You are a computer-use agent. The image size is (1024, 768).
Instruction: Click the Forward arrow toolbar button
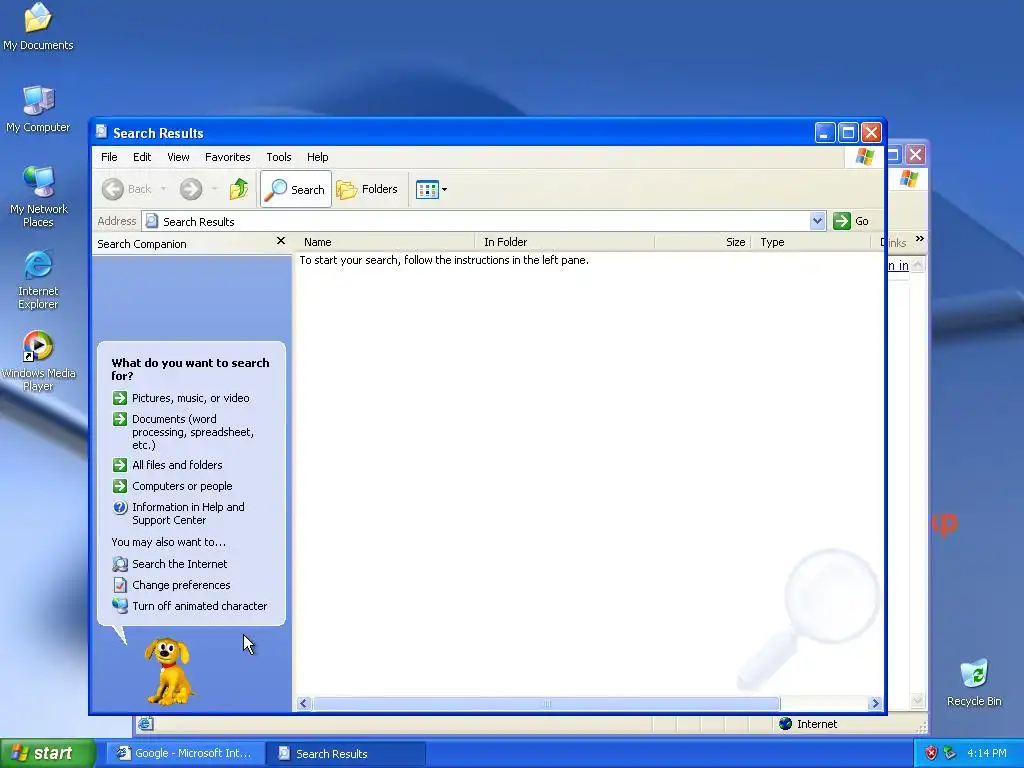(x=191, y=189)
